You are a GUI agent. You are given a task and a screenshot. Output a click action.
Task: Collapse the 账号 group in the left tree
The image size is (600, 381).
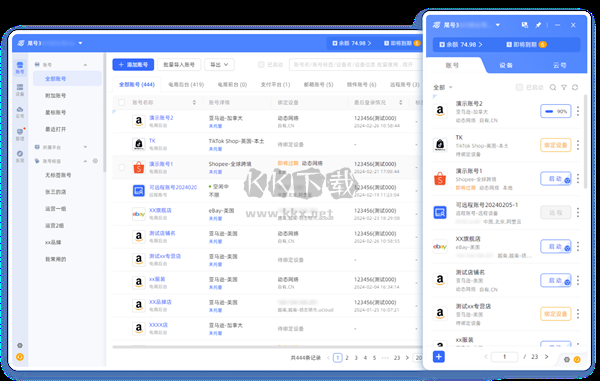coord(85,65)
